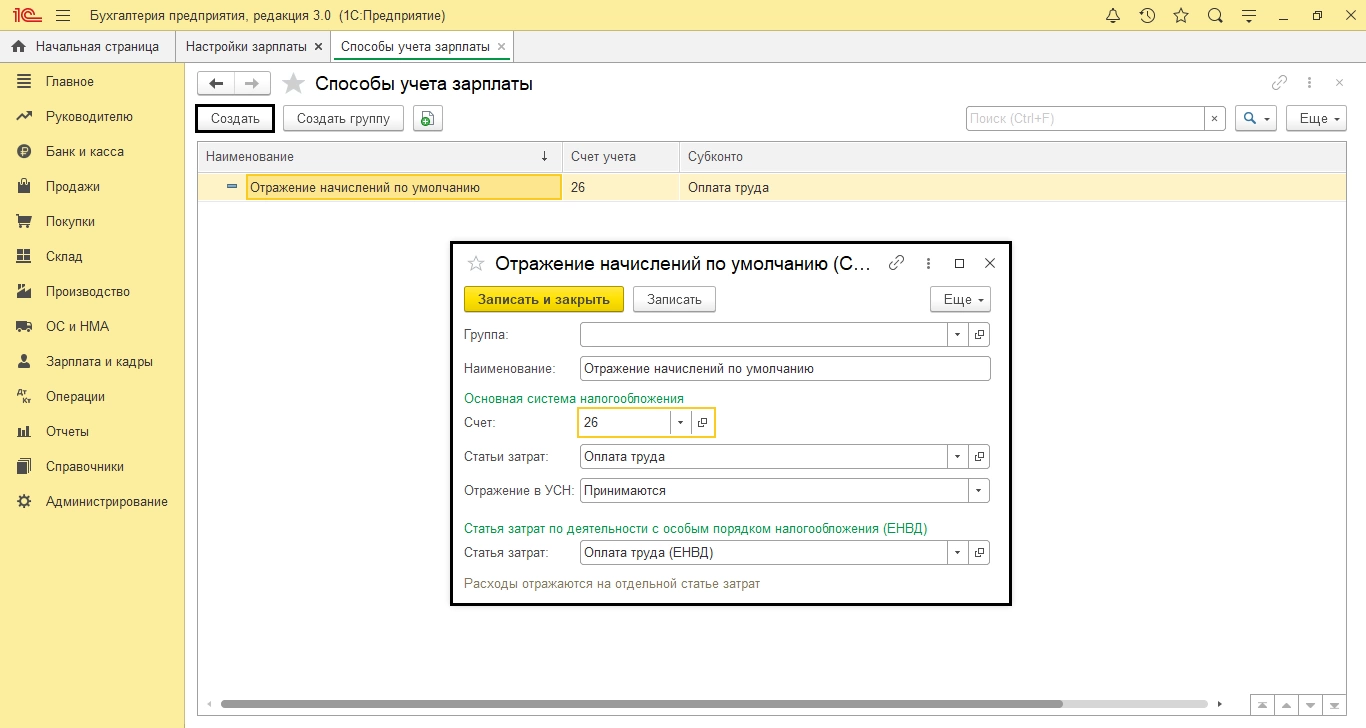Click the notifications bell icon

pos(1113,16)
